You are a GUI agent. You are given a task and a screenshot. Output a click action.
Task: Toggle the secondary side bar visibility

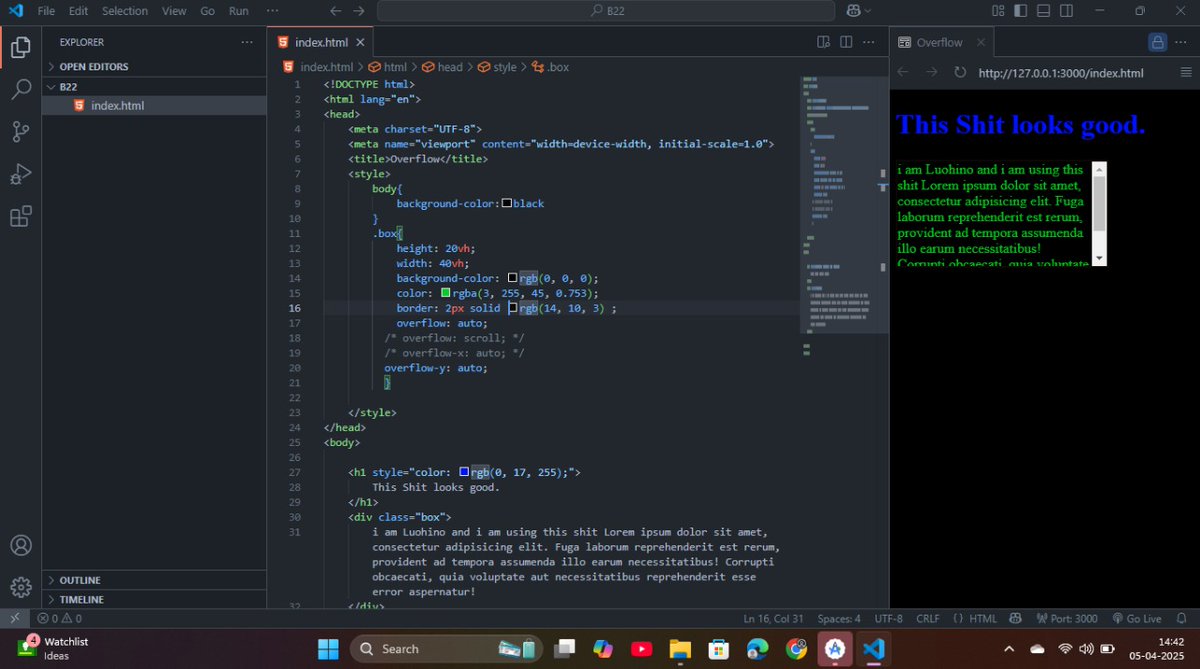(1066, 11)
